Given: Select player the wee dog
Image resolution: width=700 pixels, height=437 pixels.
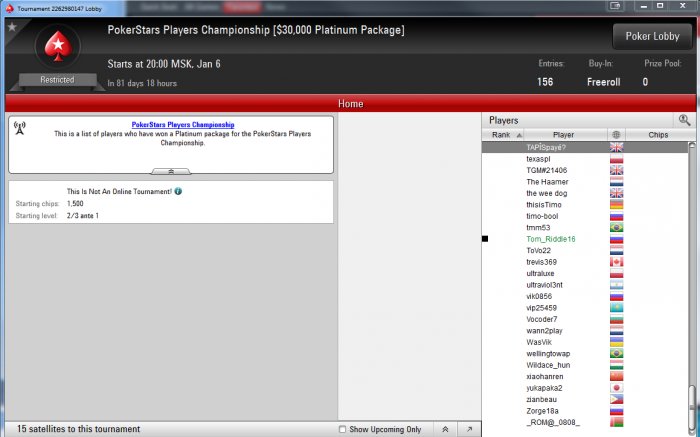Looking at the screenshot, I should click(546, 193).
